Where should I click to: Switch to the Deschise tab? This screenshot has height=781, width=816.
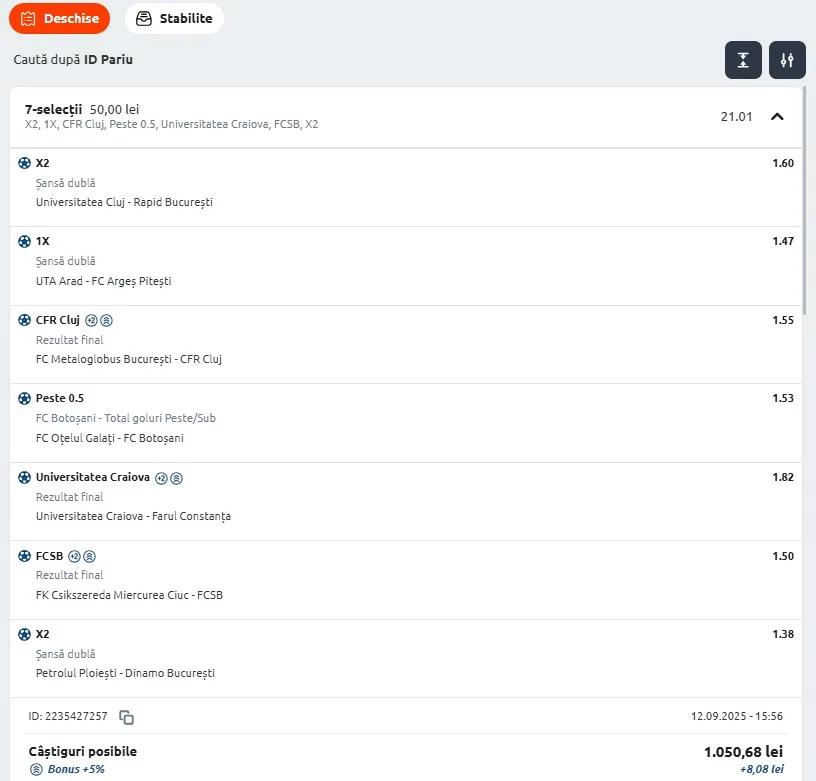coord(59,18)
